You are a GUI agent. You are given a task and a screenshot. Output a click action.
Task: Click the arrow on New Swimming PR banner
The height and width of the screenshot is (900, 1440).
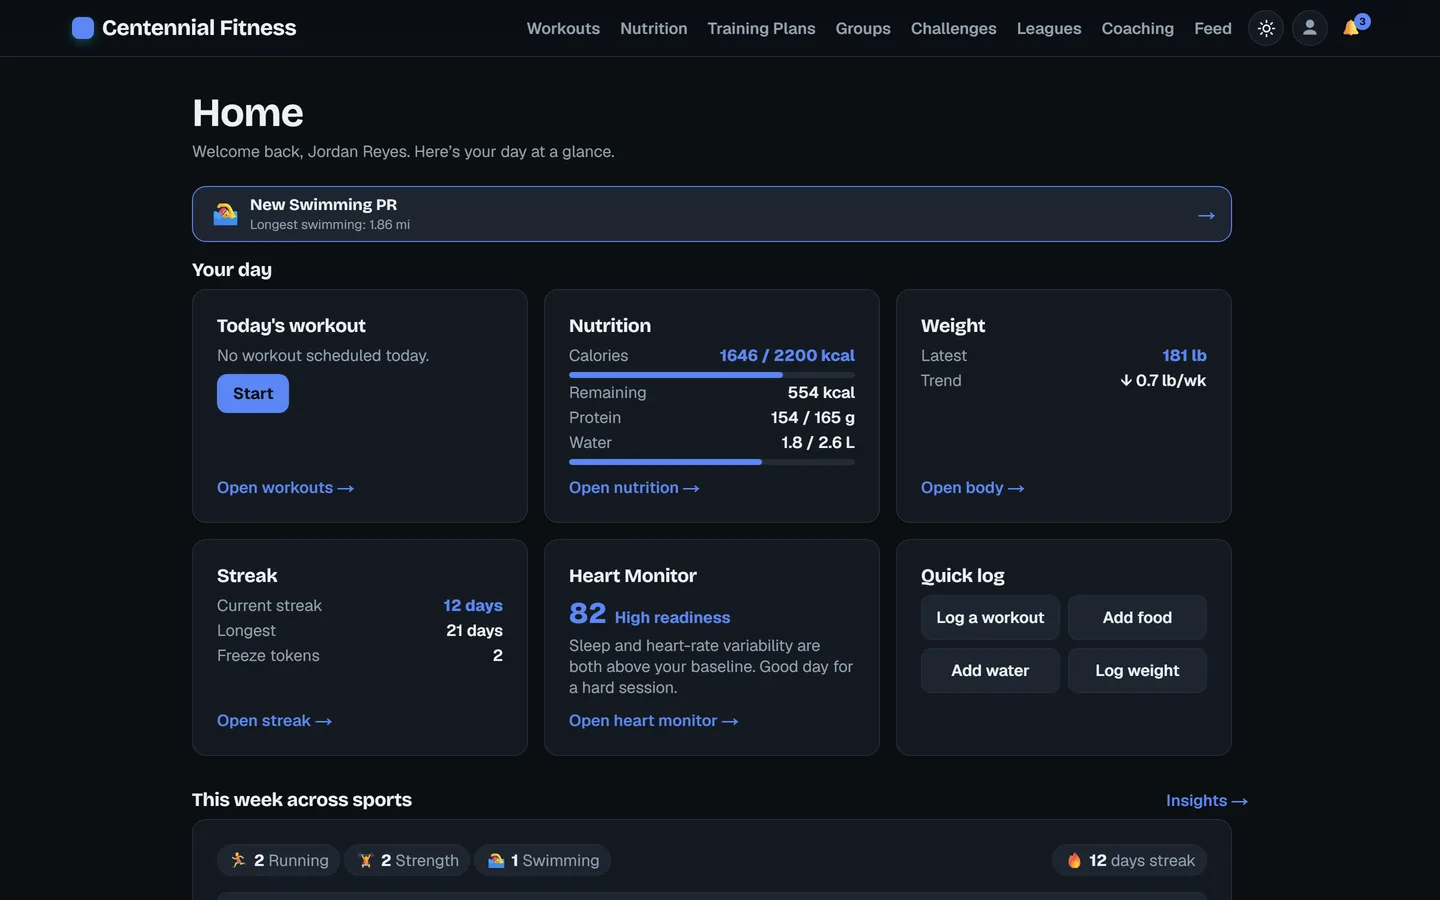(x=1206, y=215)
